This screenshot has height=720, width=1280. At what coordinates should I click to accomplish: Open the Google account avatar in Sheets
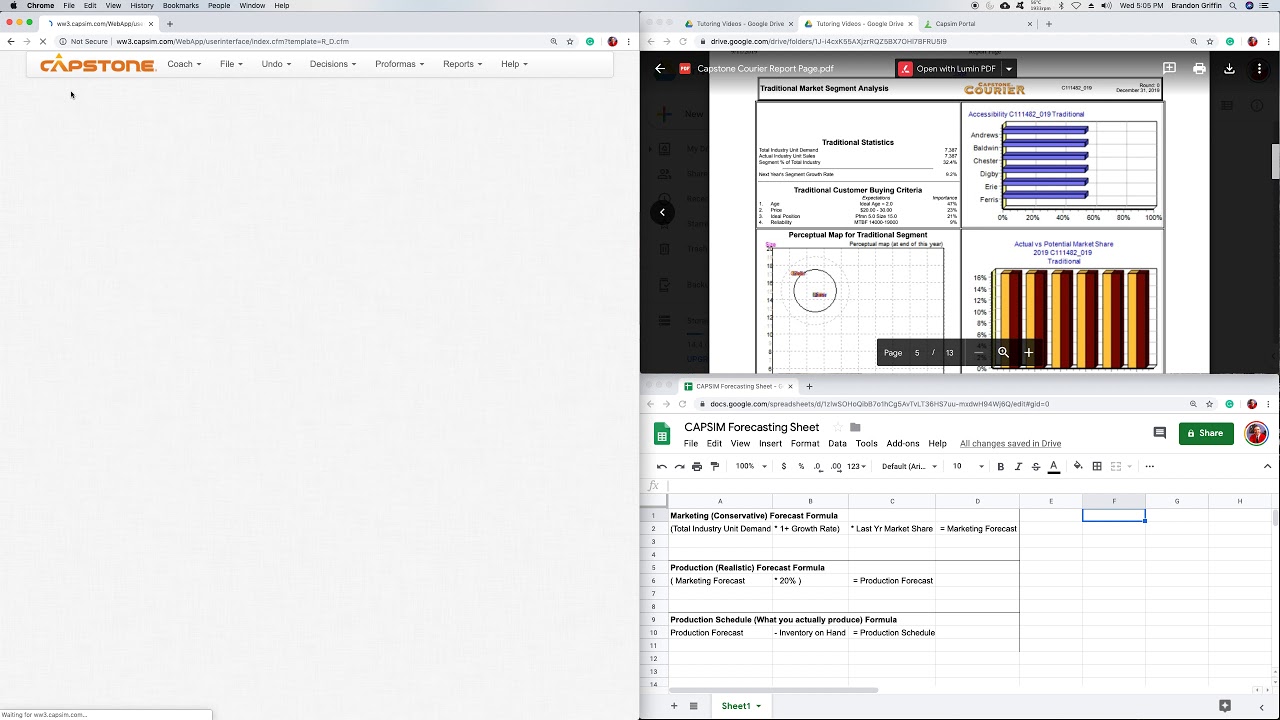(x=1256, y=433)
